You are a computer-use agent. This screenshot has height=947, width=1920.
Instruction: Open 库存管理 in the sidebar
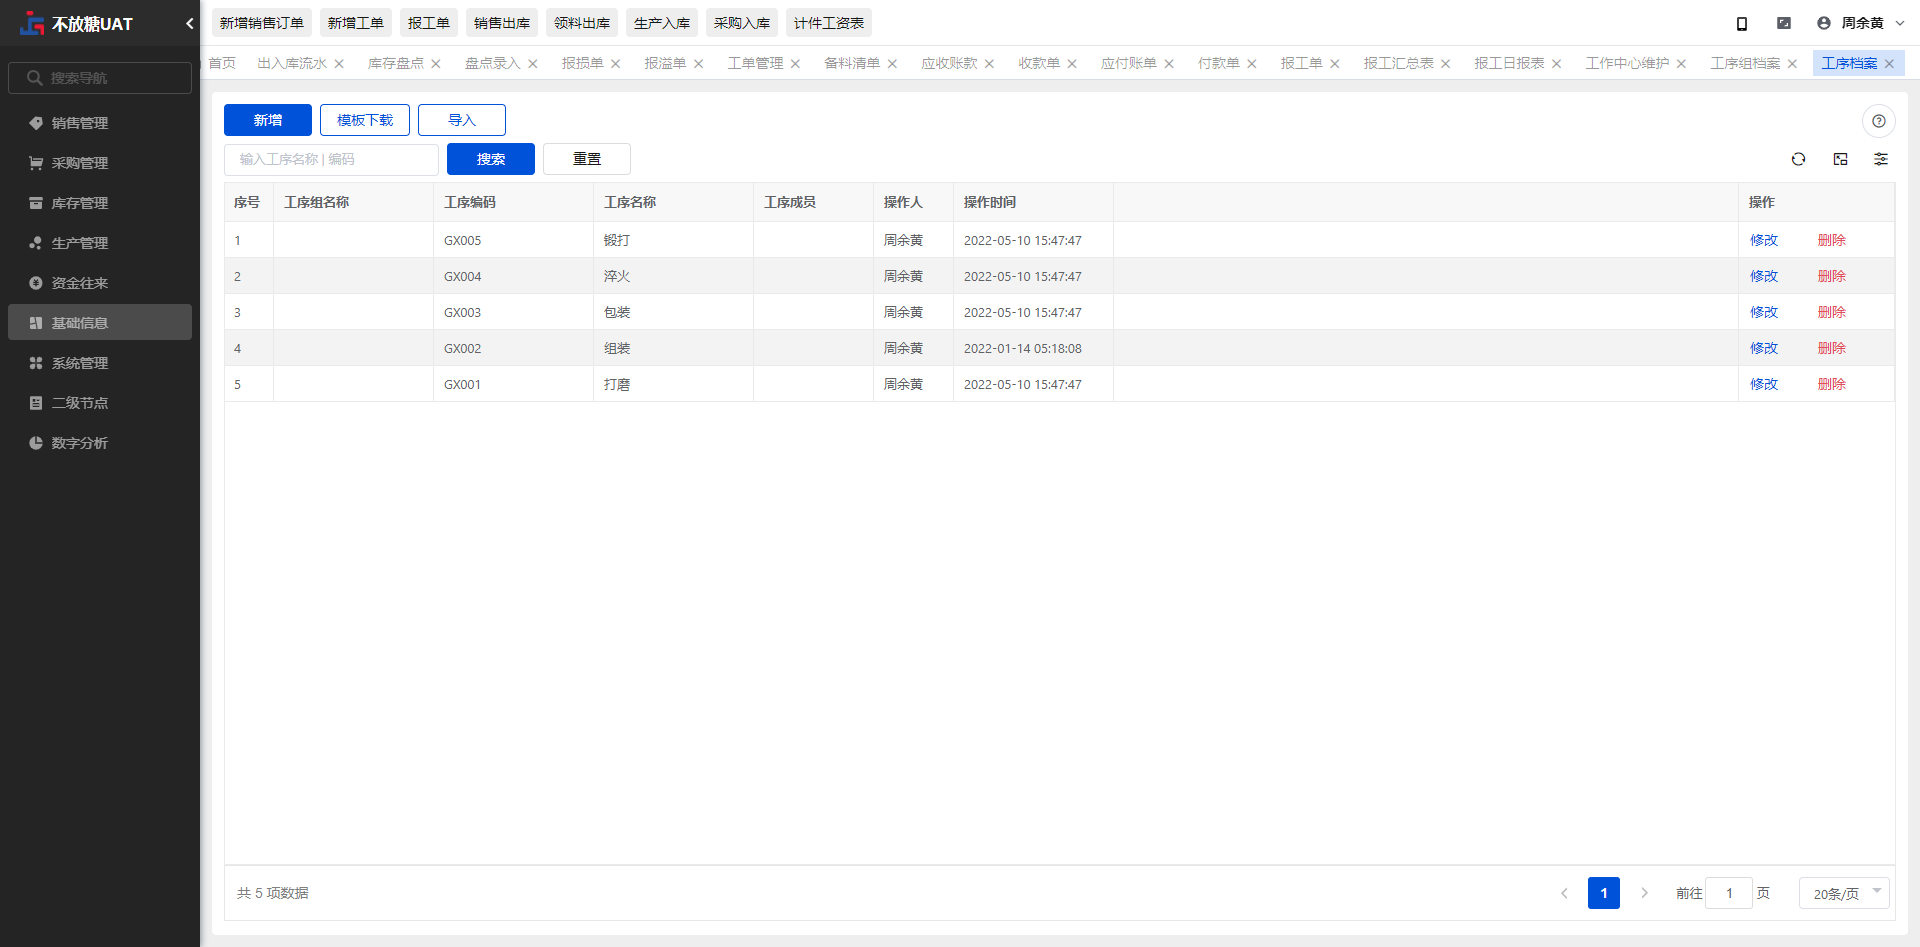tap(100, 203)
